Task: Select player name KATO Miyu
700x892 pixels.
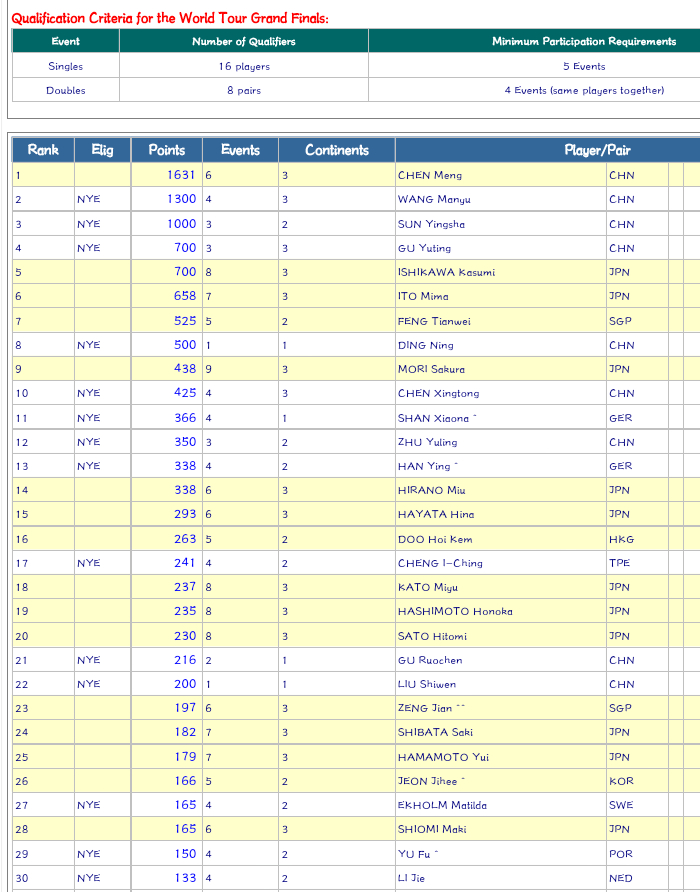Action: tap(428, 587)
